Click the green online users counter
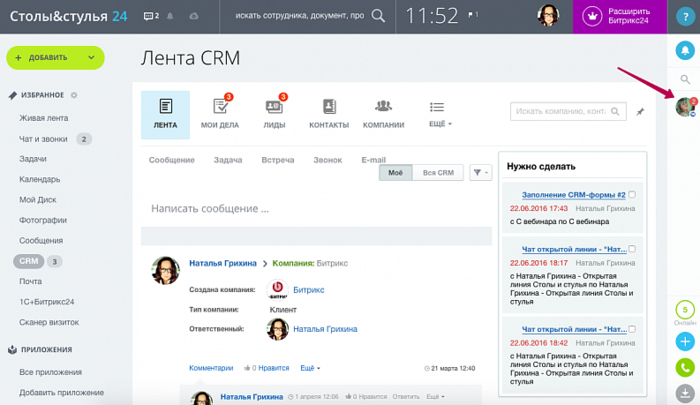This screenshot has height=405, width=700. [x=685, y=309]
